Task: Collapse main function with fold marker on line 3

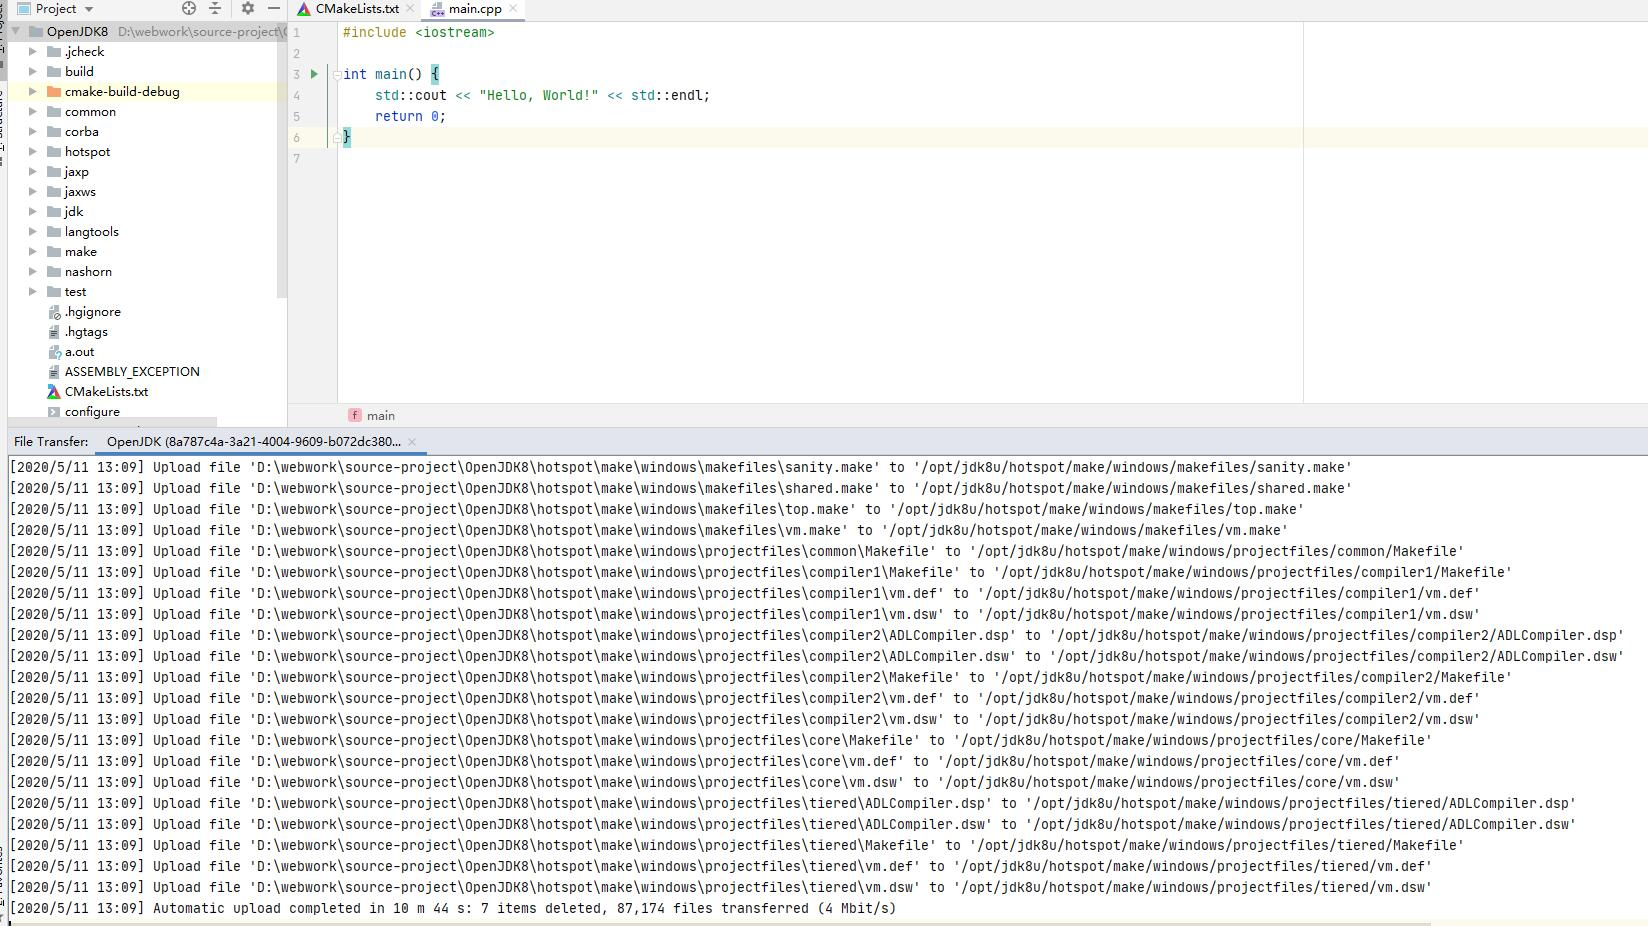Action: click(337, 74)
